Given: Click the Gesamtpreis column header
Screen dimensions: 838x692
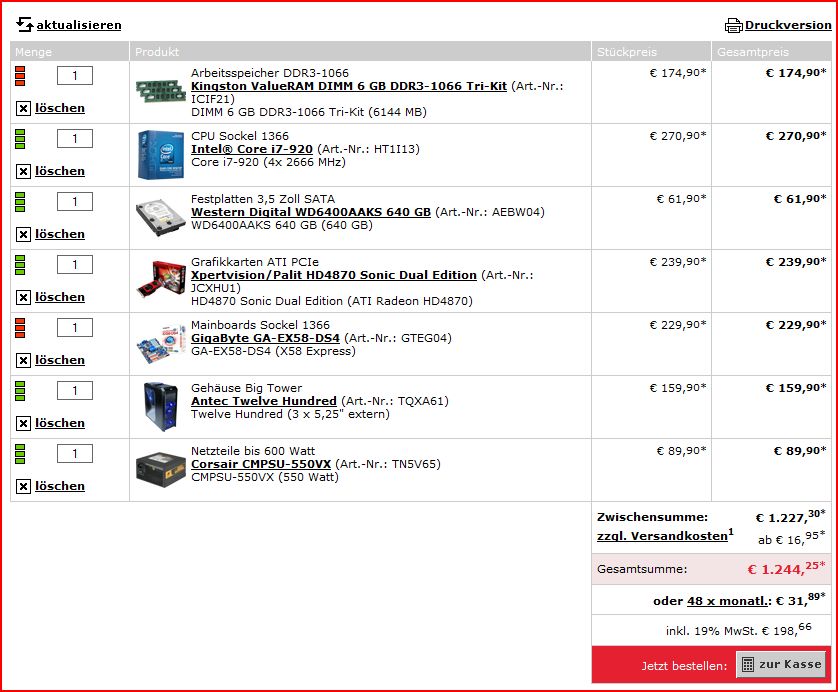Looking at the screenshot, I should click(771, 52).
